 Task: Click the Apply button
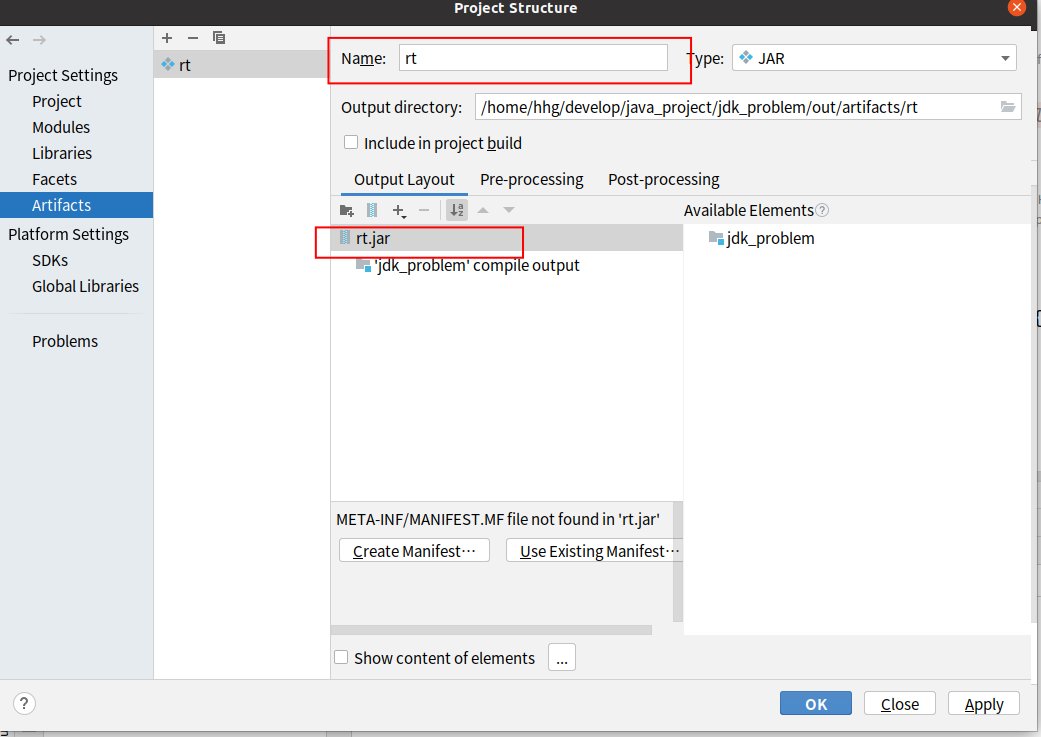pyautogui.click(x=983, y=703)
